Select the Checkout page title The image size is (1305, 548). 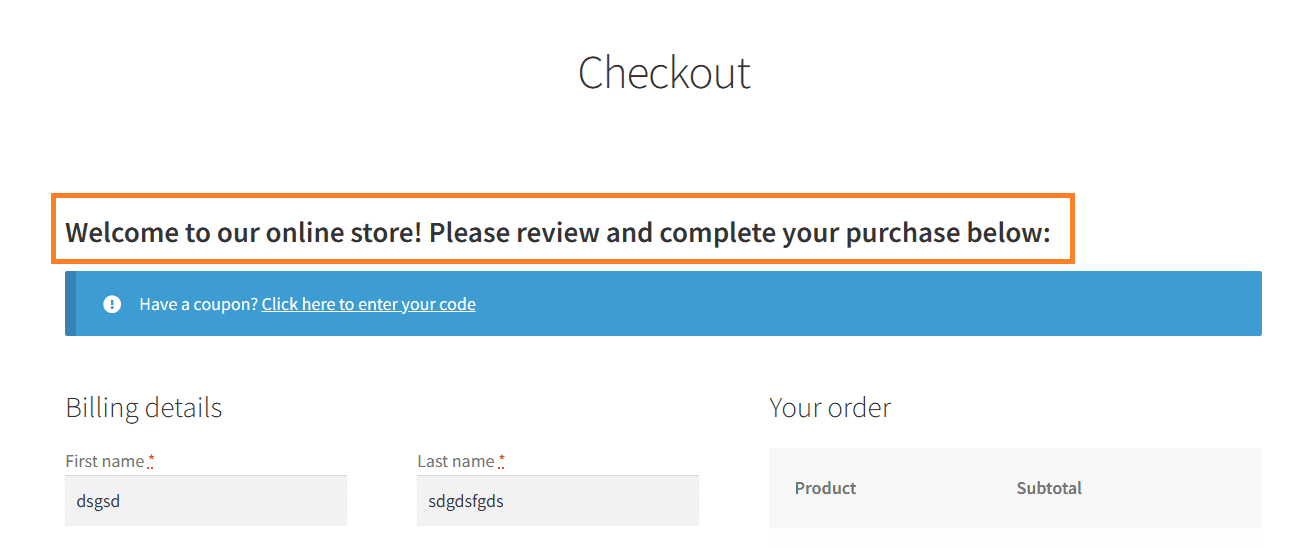click(664, 73)
